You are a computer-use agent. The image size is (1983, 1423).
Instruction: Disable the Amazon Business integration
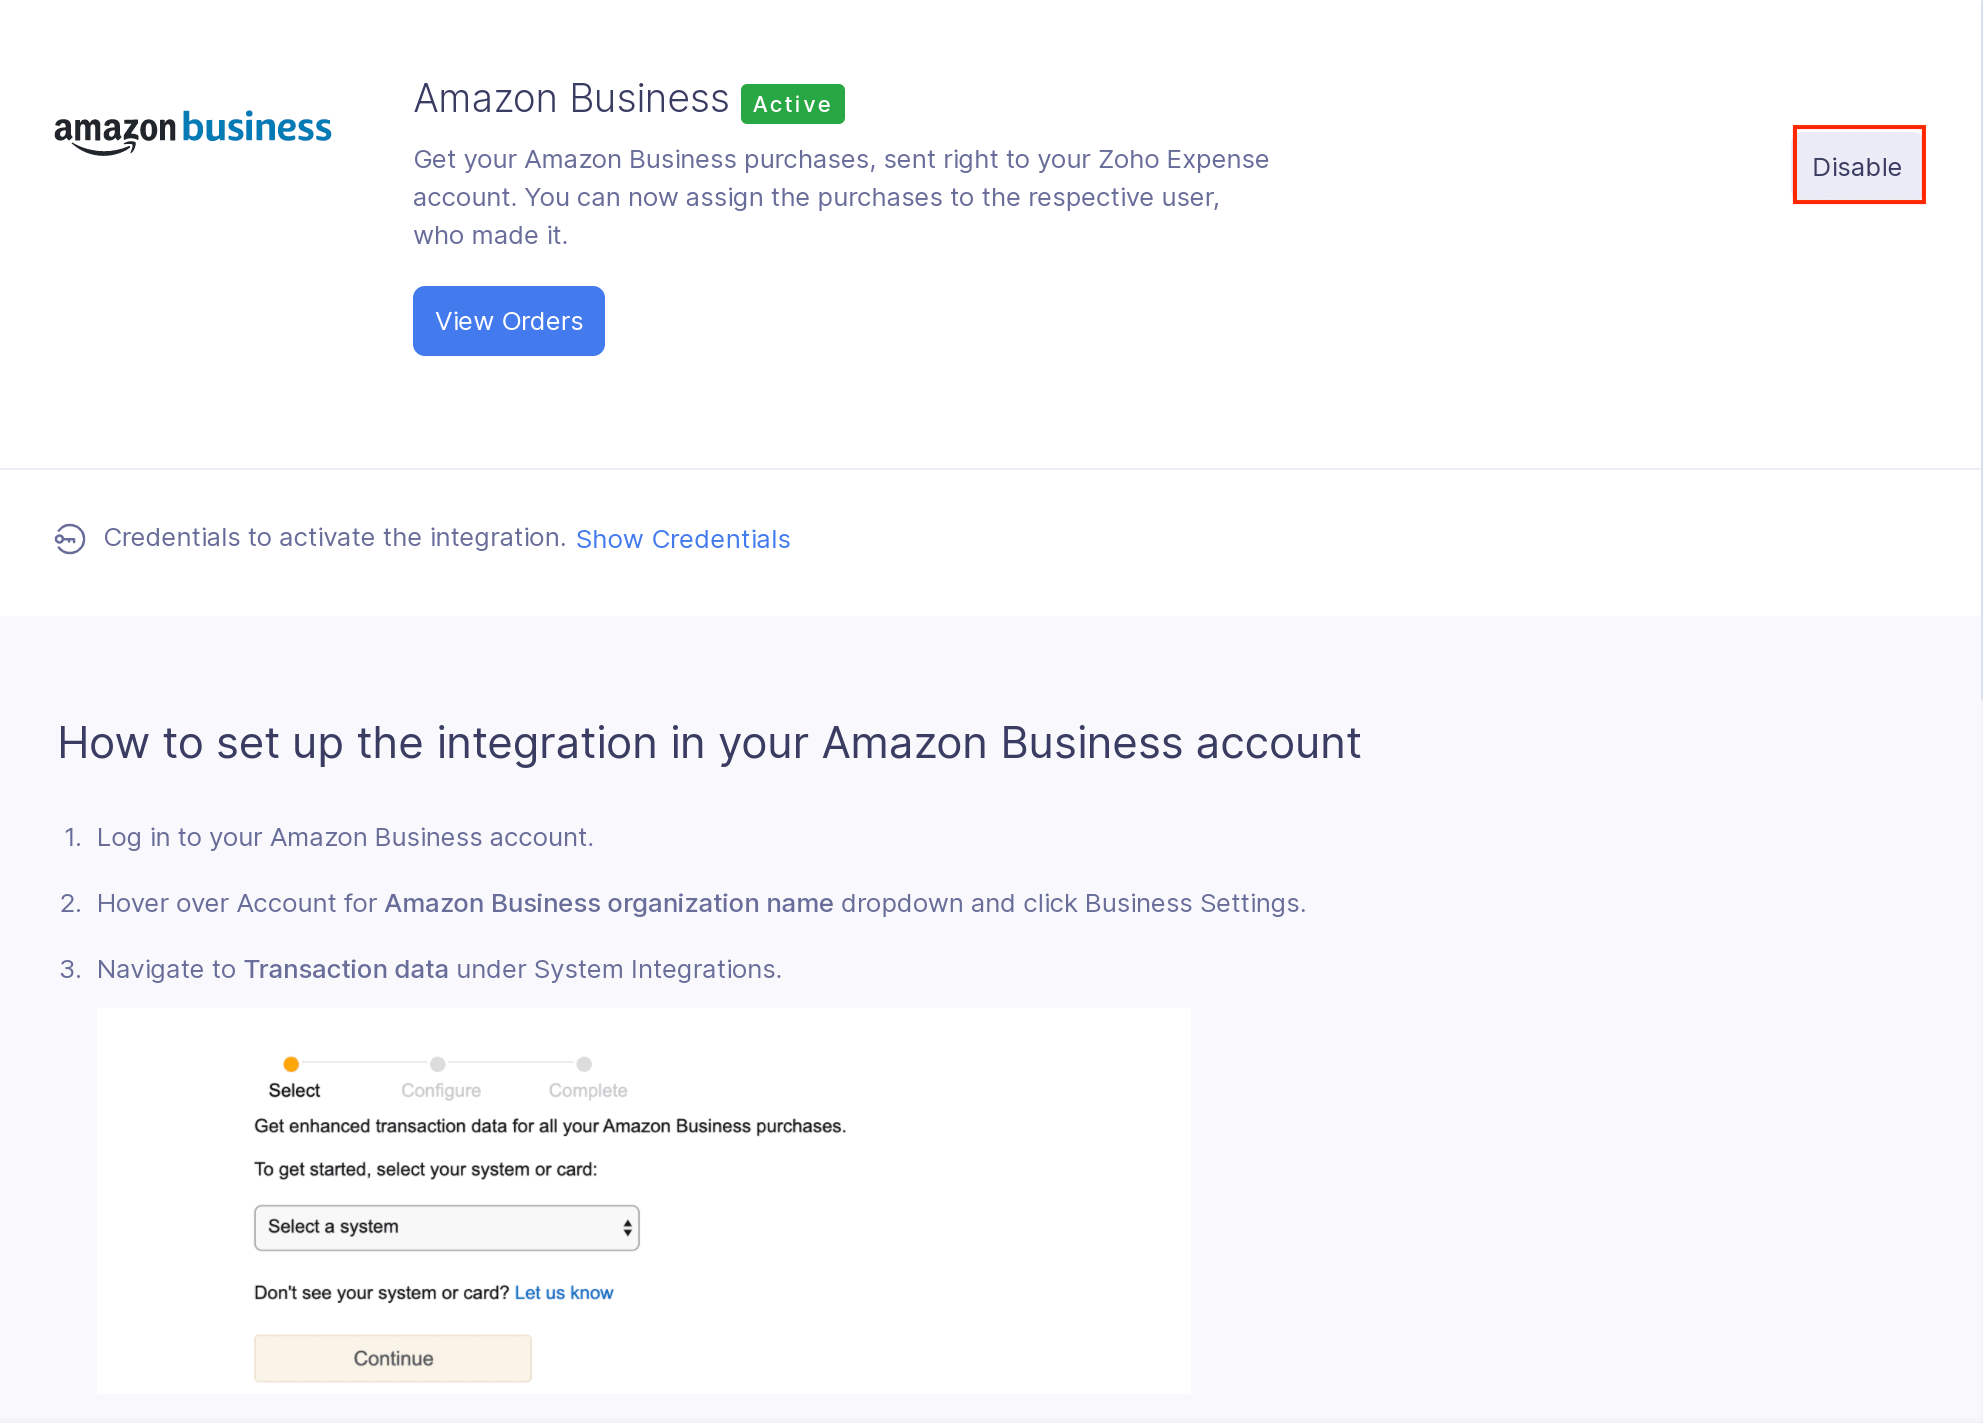click(x=1857, y=166)
